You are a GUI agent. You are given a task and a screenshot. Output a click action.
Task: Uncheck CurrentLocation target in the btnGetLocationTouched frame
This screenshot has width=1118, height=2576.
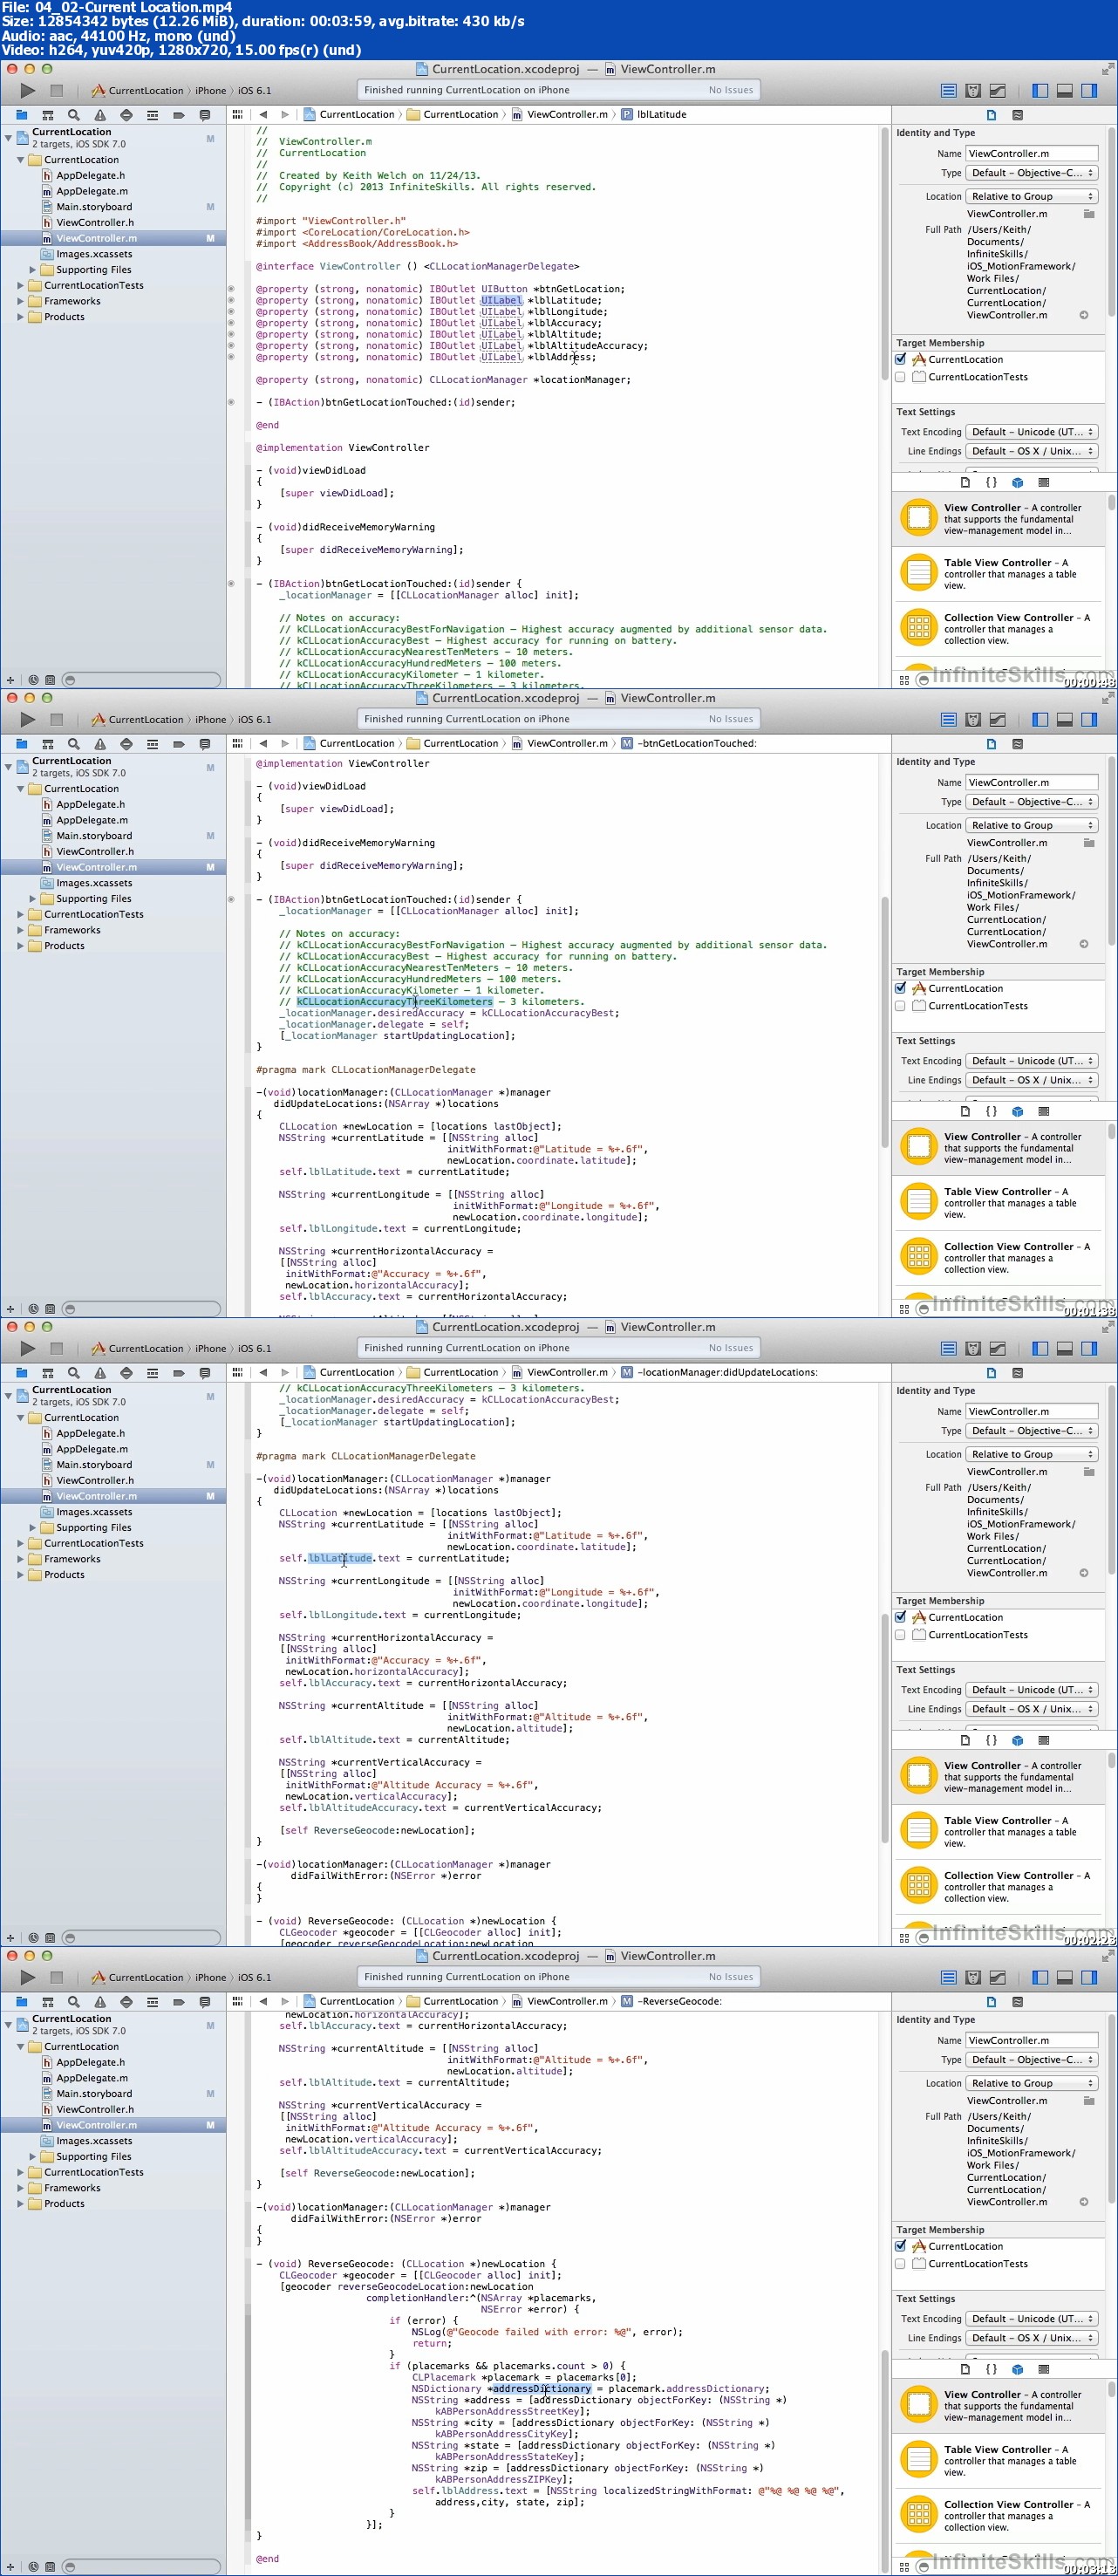click(x=901, y=988)
